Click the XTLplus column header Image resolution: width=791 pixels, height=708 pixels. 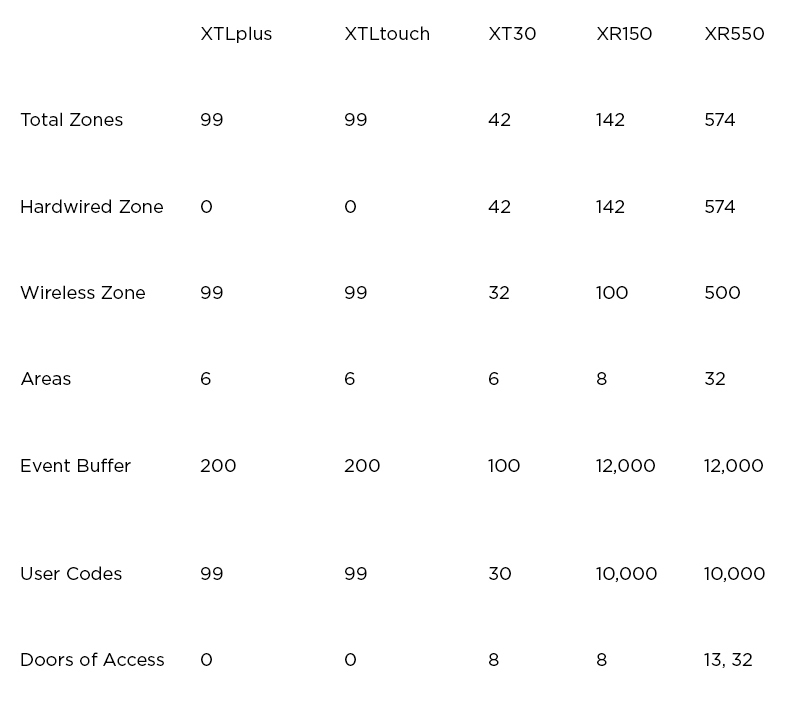[x=236, y=34]
